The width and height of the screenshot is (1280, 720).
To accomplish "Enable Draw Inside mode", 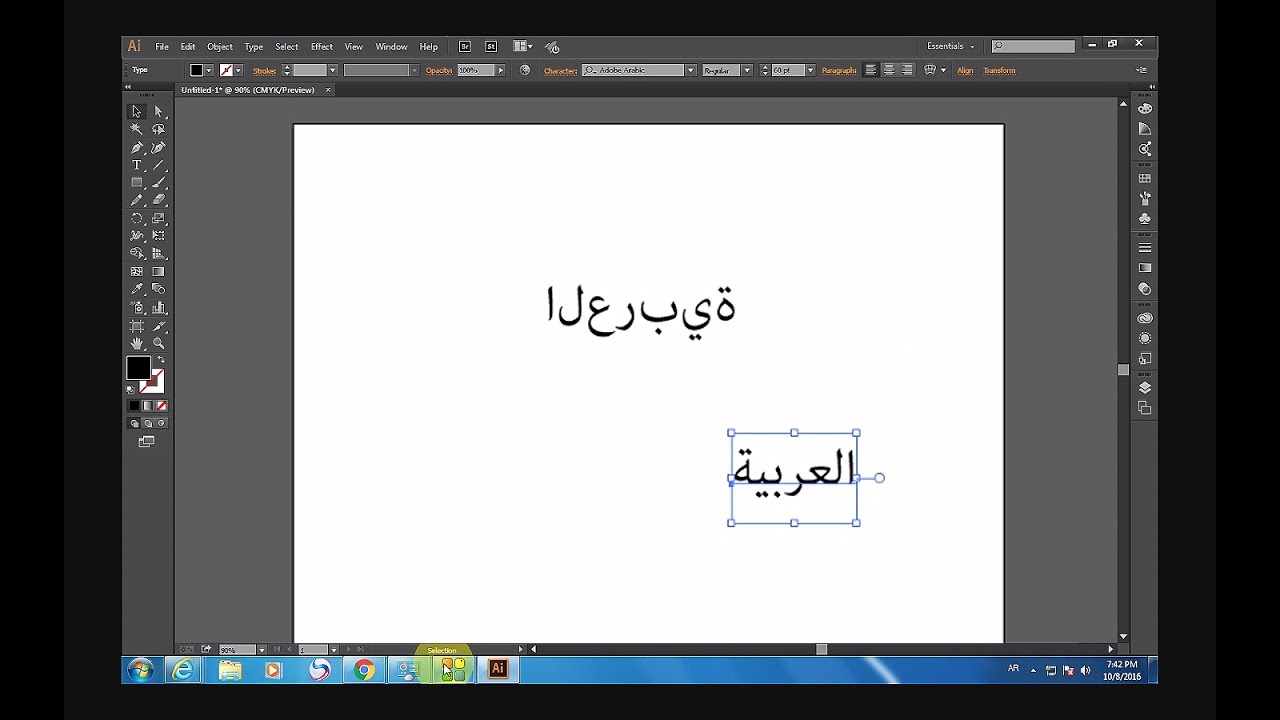I will coord(162,423).
